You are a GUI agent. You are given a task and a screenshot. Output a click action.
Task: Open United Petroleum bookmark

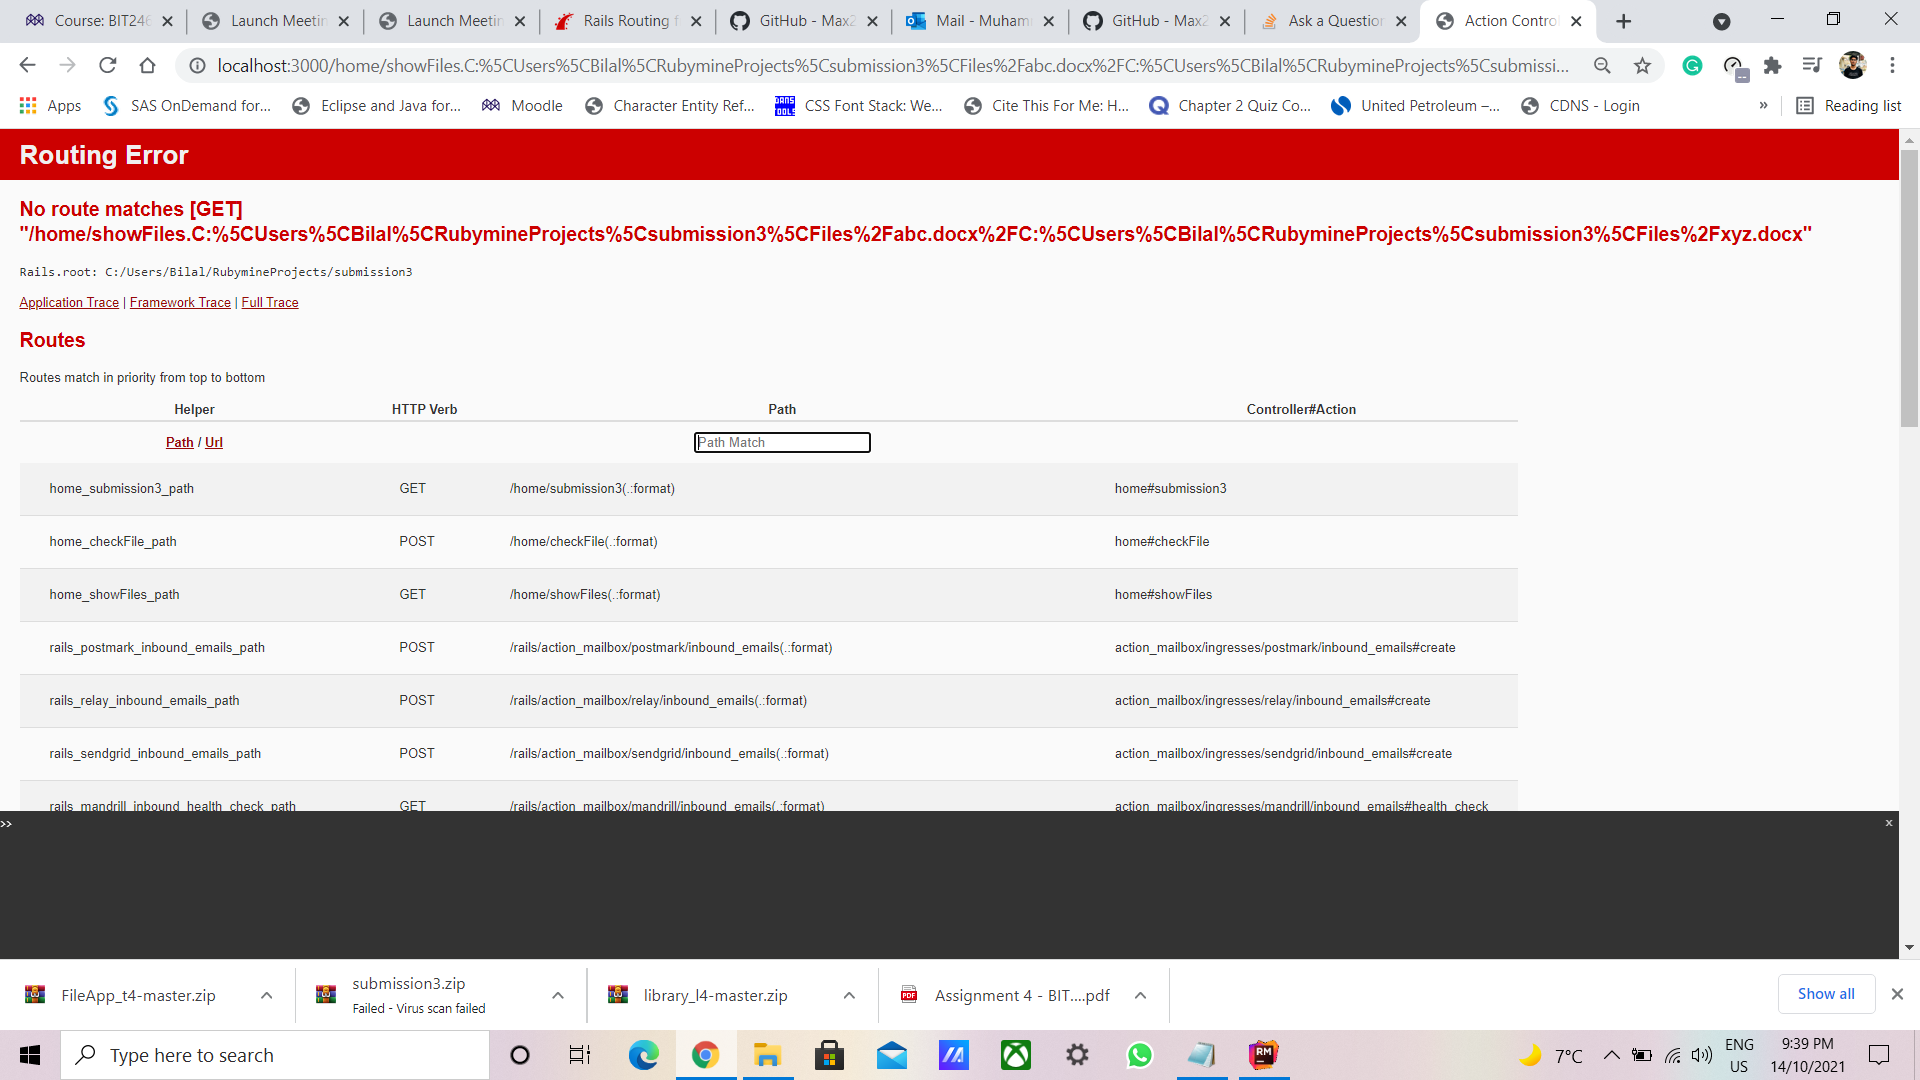1415,106
